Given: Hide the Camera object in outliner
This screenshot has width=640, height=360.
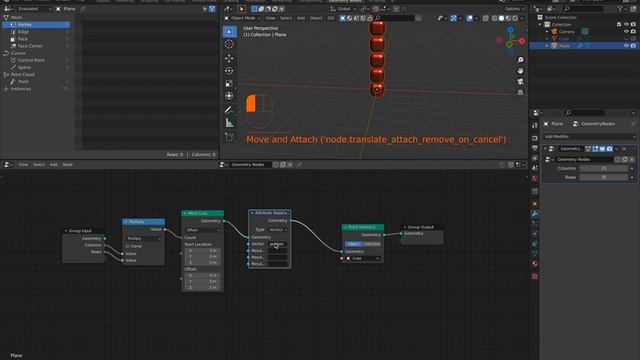Looking at the screenshot, I should (x=626, y=31).
